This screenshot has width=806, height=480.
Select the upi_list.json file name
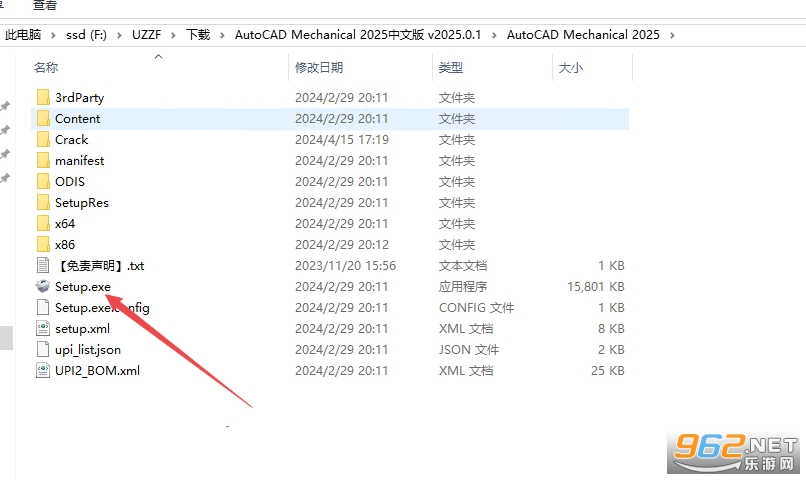(88, 350)
